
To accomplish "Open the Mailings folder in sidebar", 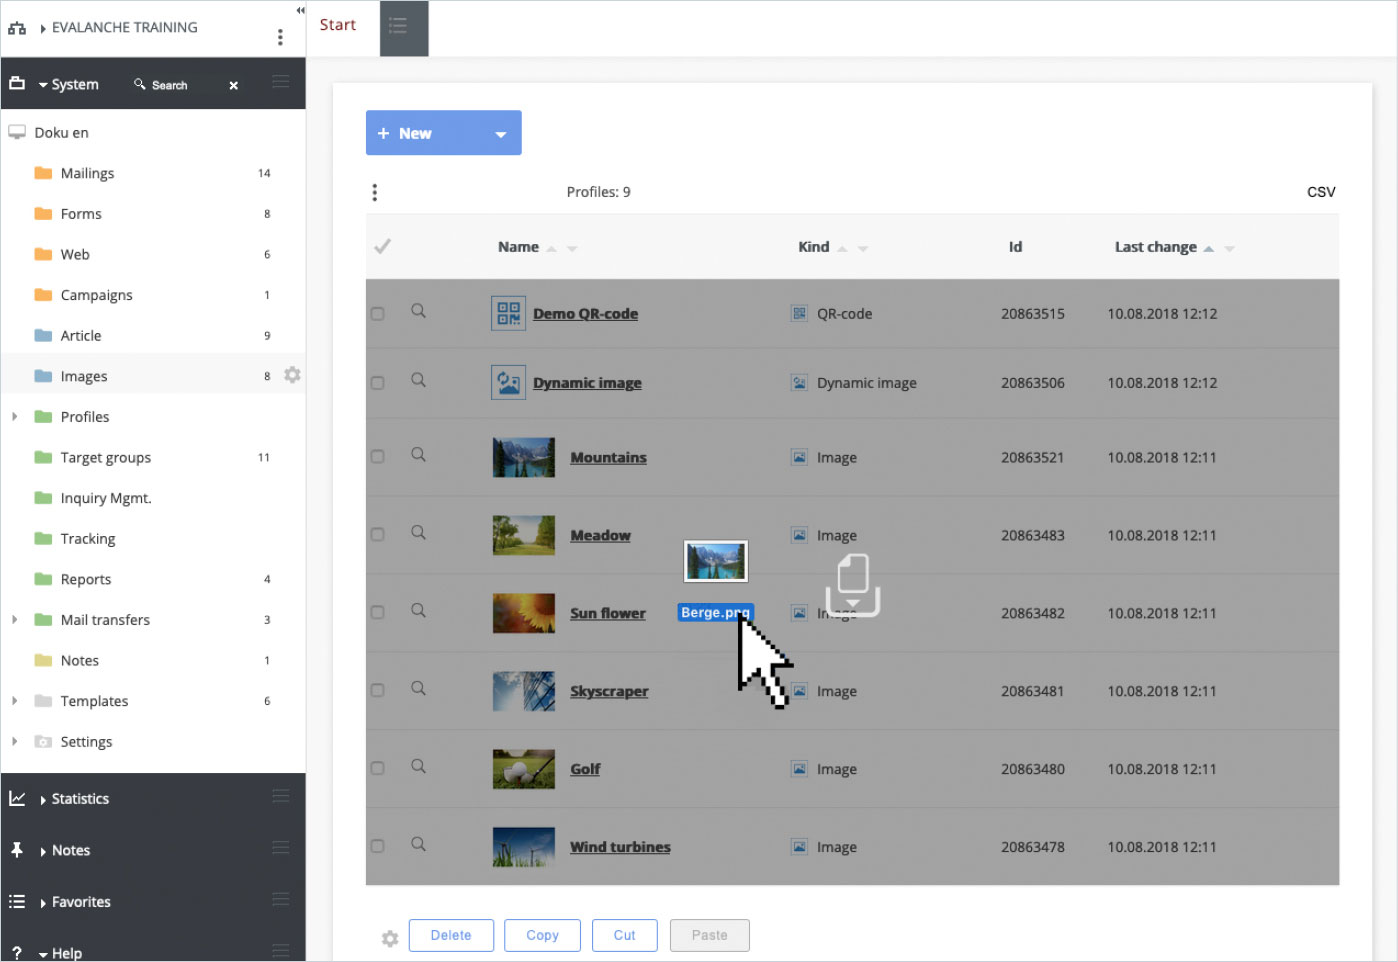I will [x=87, y=173].
